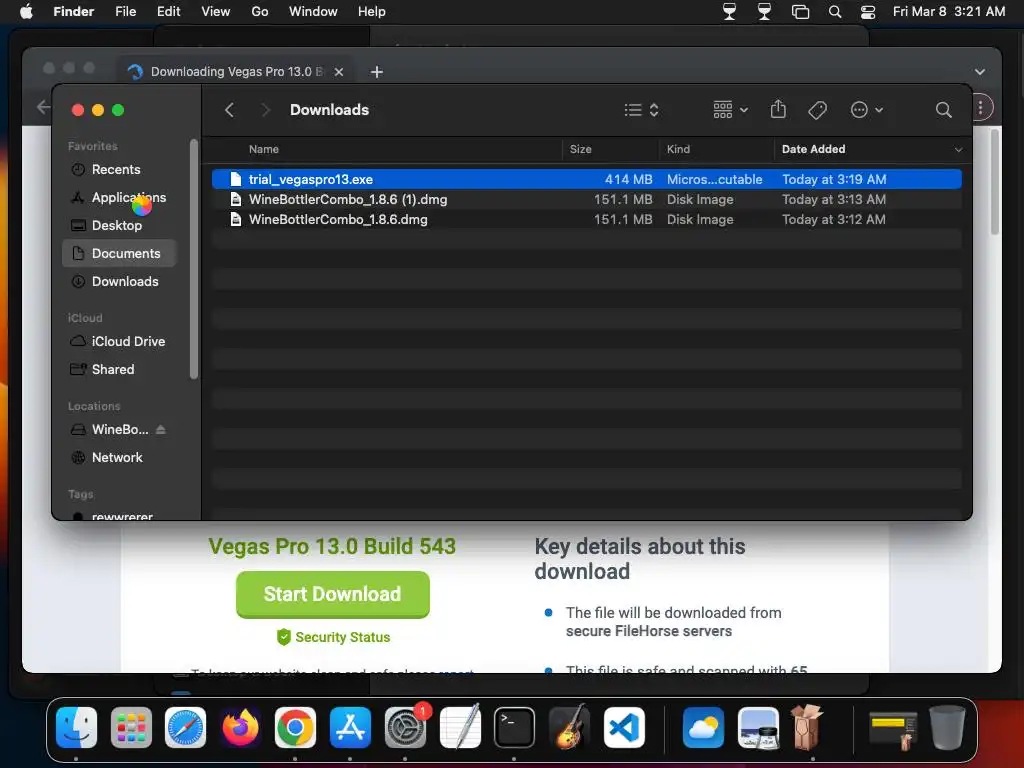The image size is (1024, 768).
Task: Close the Downloading Vegas Pro browser tab
Action: pos(339,72)
